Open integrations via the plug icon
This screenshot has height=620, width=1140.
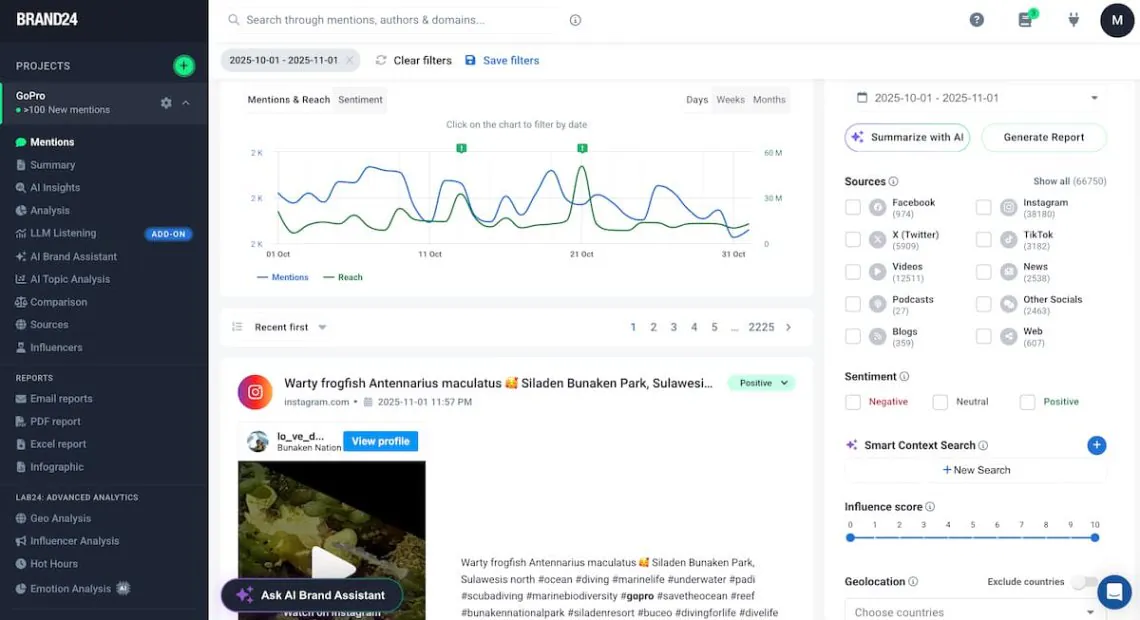click(1073, 19)
